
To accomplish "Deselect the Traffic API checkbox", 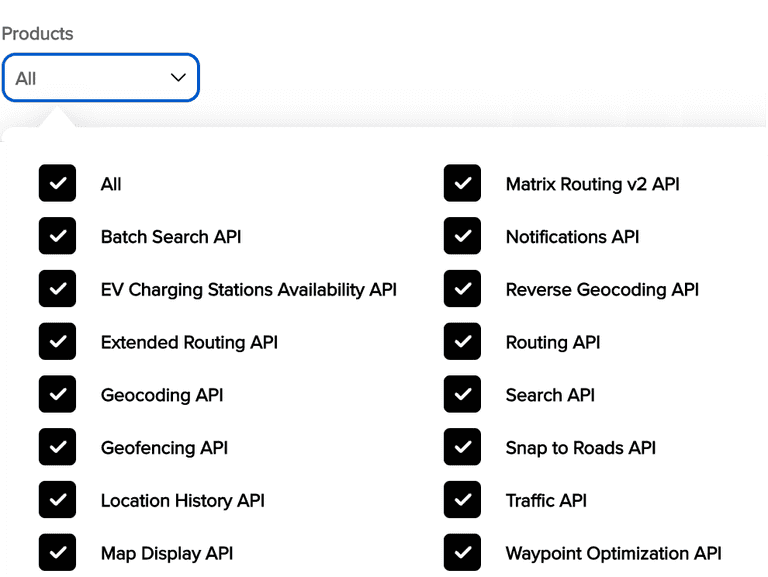I will point(463,500).
